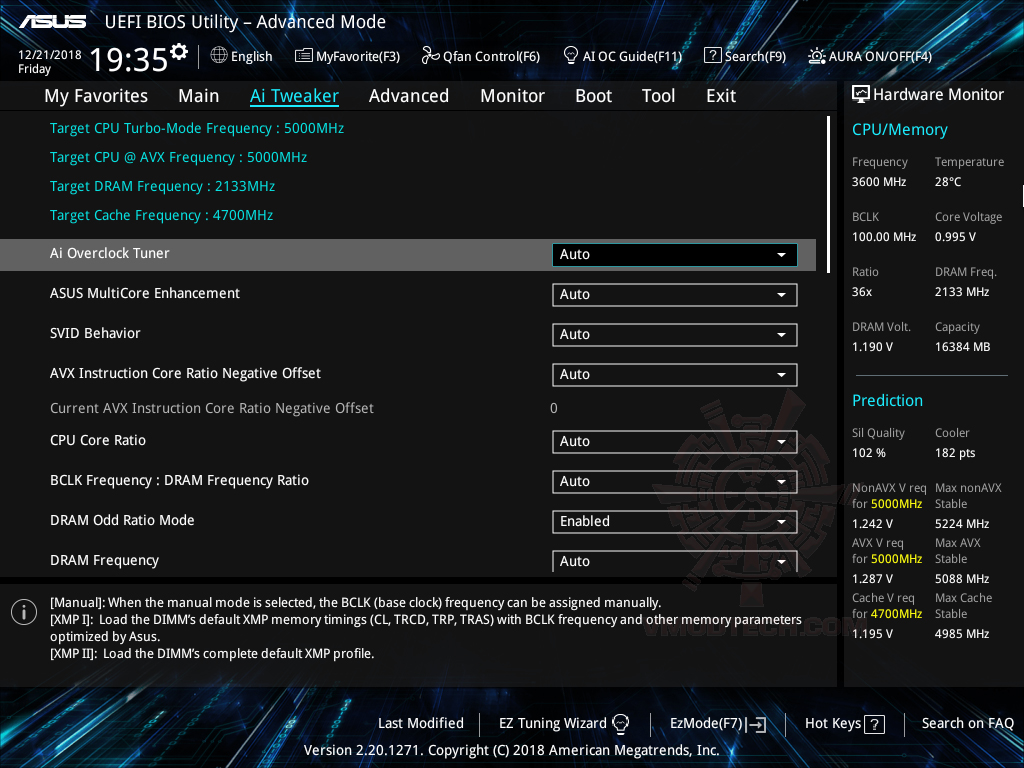The width and height of the screenshot is (1024, 768).
Task: Launch Search with the magnifier icon
Action: (x=713, y=56)
